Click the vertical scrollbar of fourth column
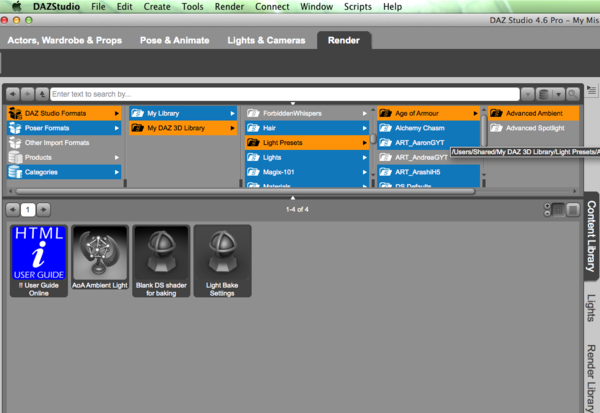600x413 pixels. tap(484, 130)
